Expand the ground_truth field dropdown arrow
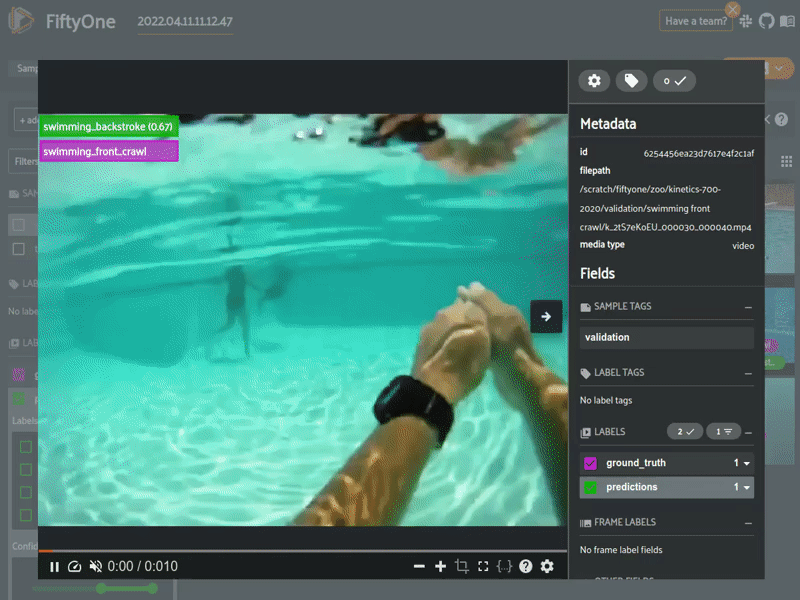This screenshot has width=800, height=600. pos(746,463)
